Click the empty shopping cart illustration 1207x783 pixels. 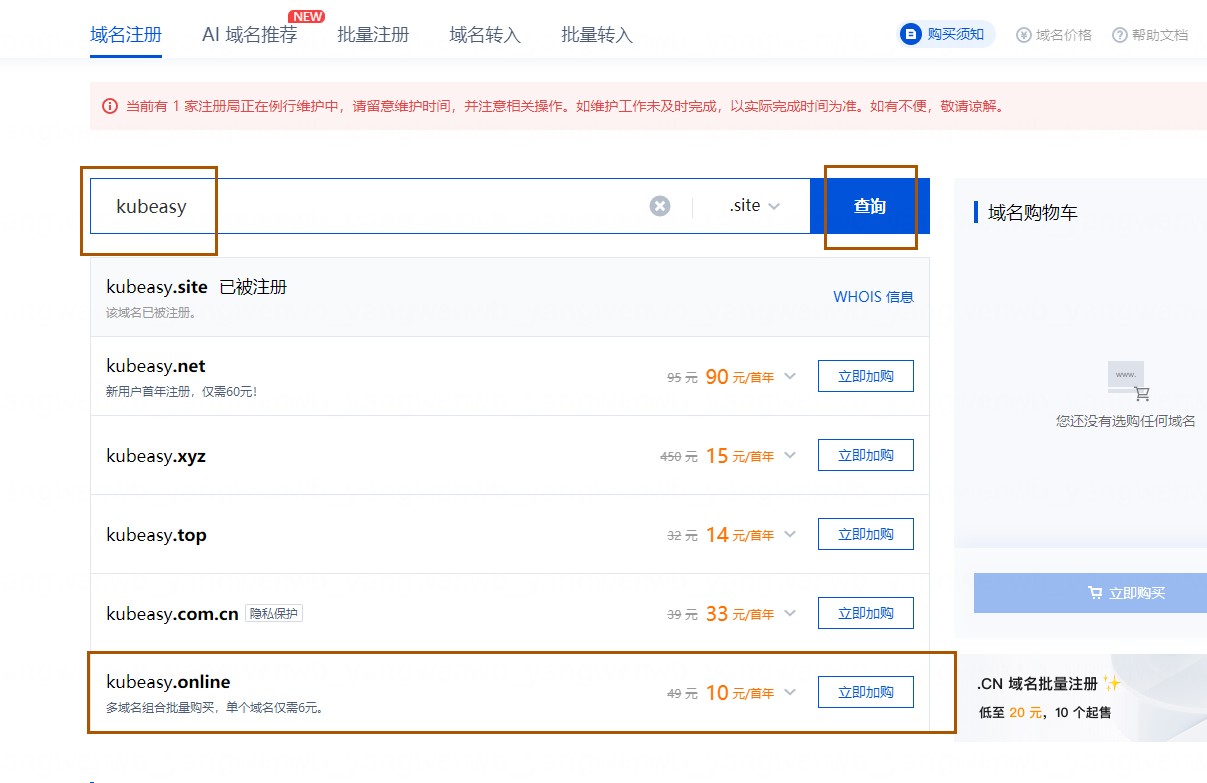coord(1127,382)
